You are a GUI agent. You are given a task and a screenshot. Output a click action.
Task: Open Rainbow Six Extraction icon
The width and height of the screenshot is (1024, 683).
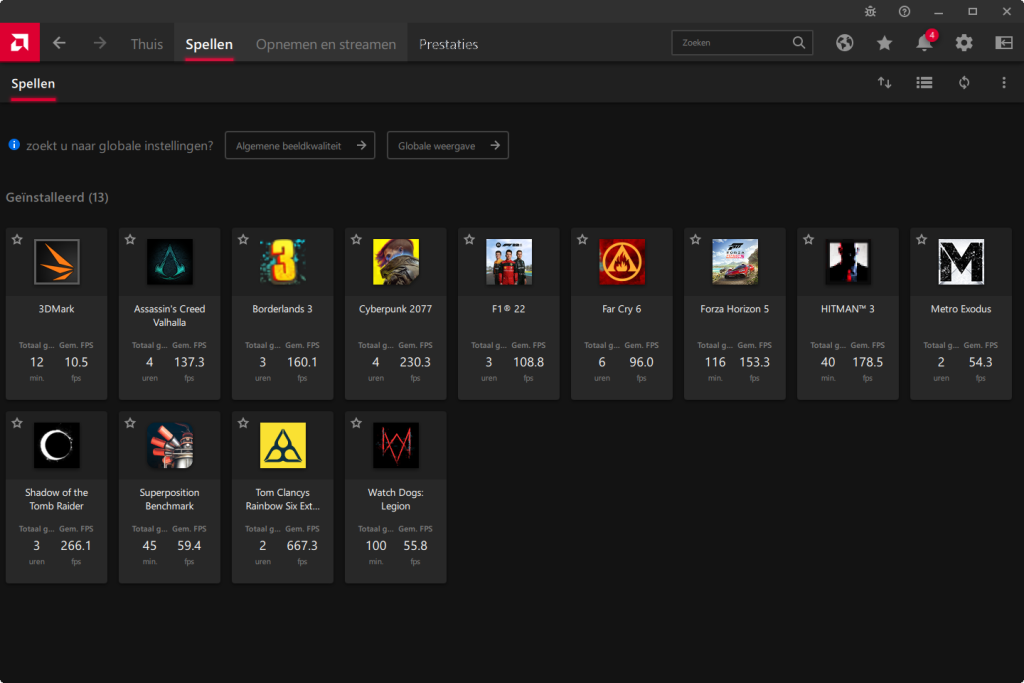click(283, 445)
